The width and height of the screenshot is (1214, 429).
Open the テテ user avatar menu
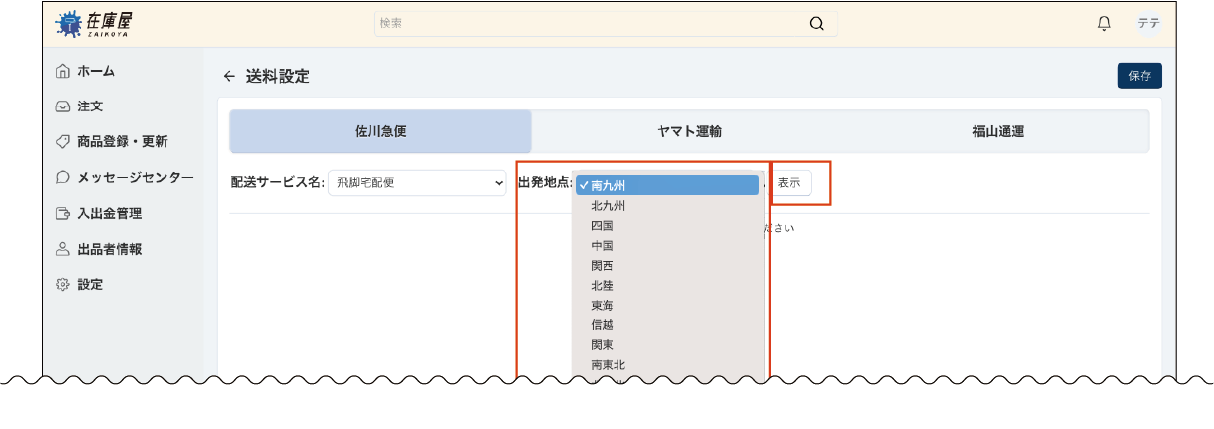point(1148,23)
